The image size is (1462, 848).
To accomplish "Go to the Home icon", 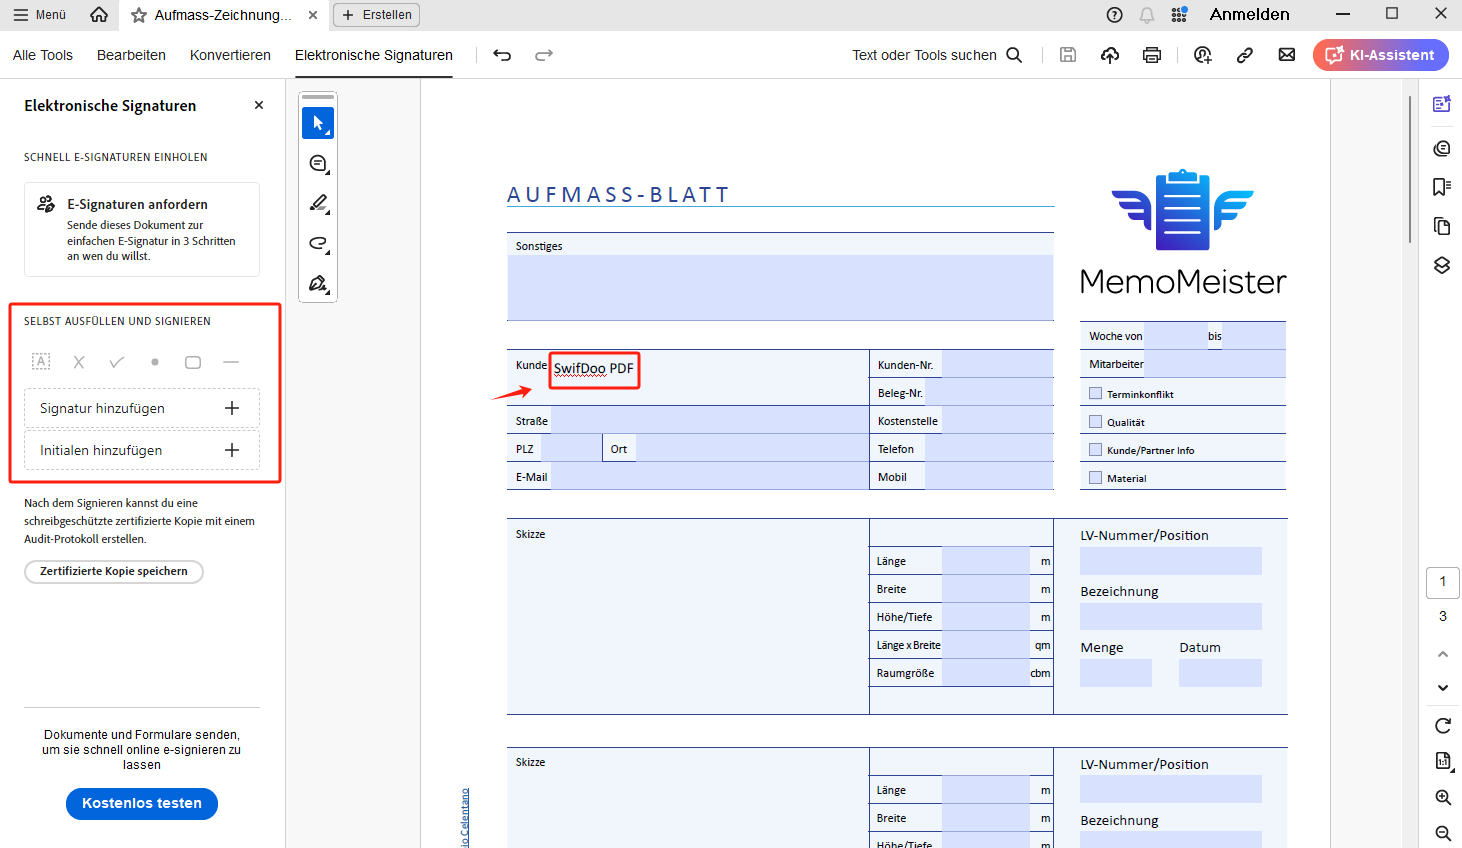I will pyautogui.click(x=99, y=15).
